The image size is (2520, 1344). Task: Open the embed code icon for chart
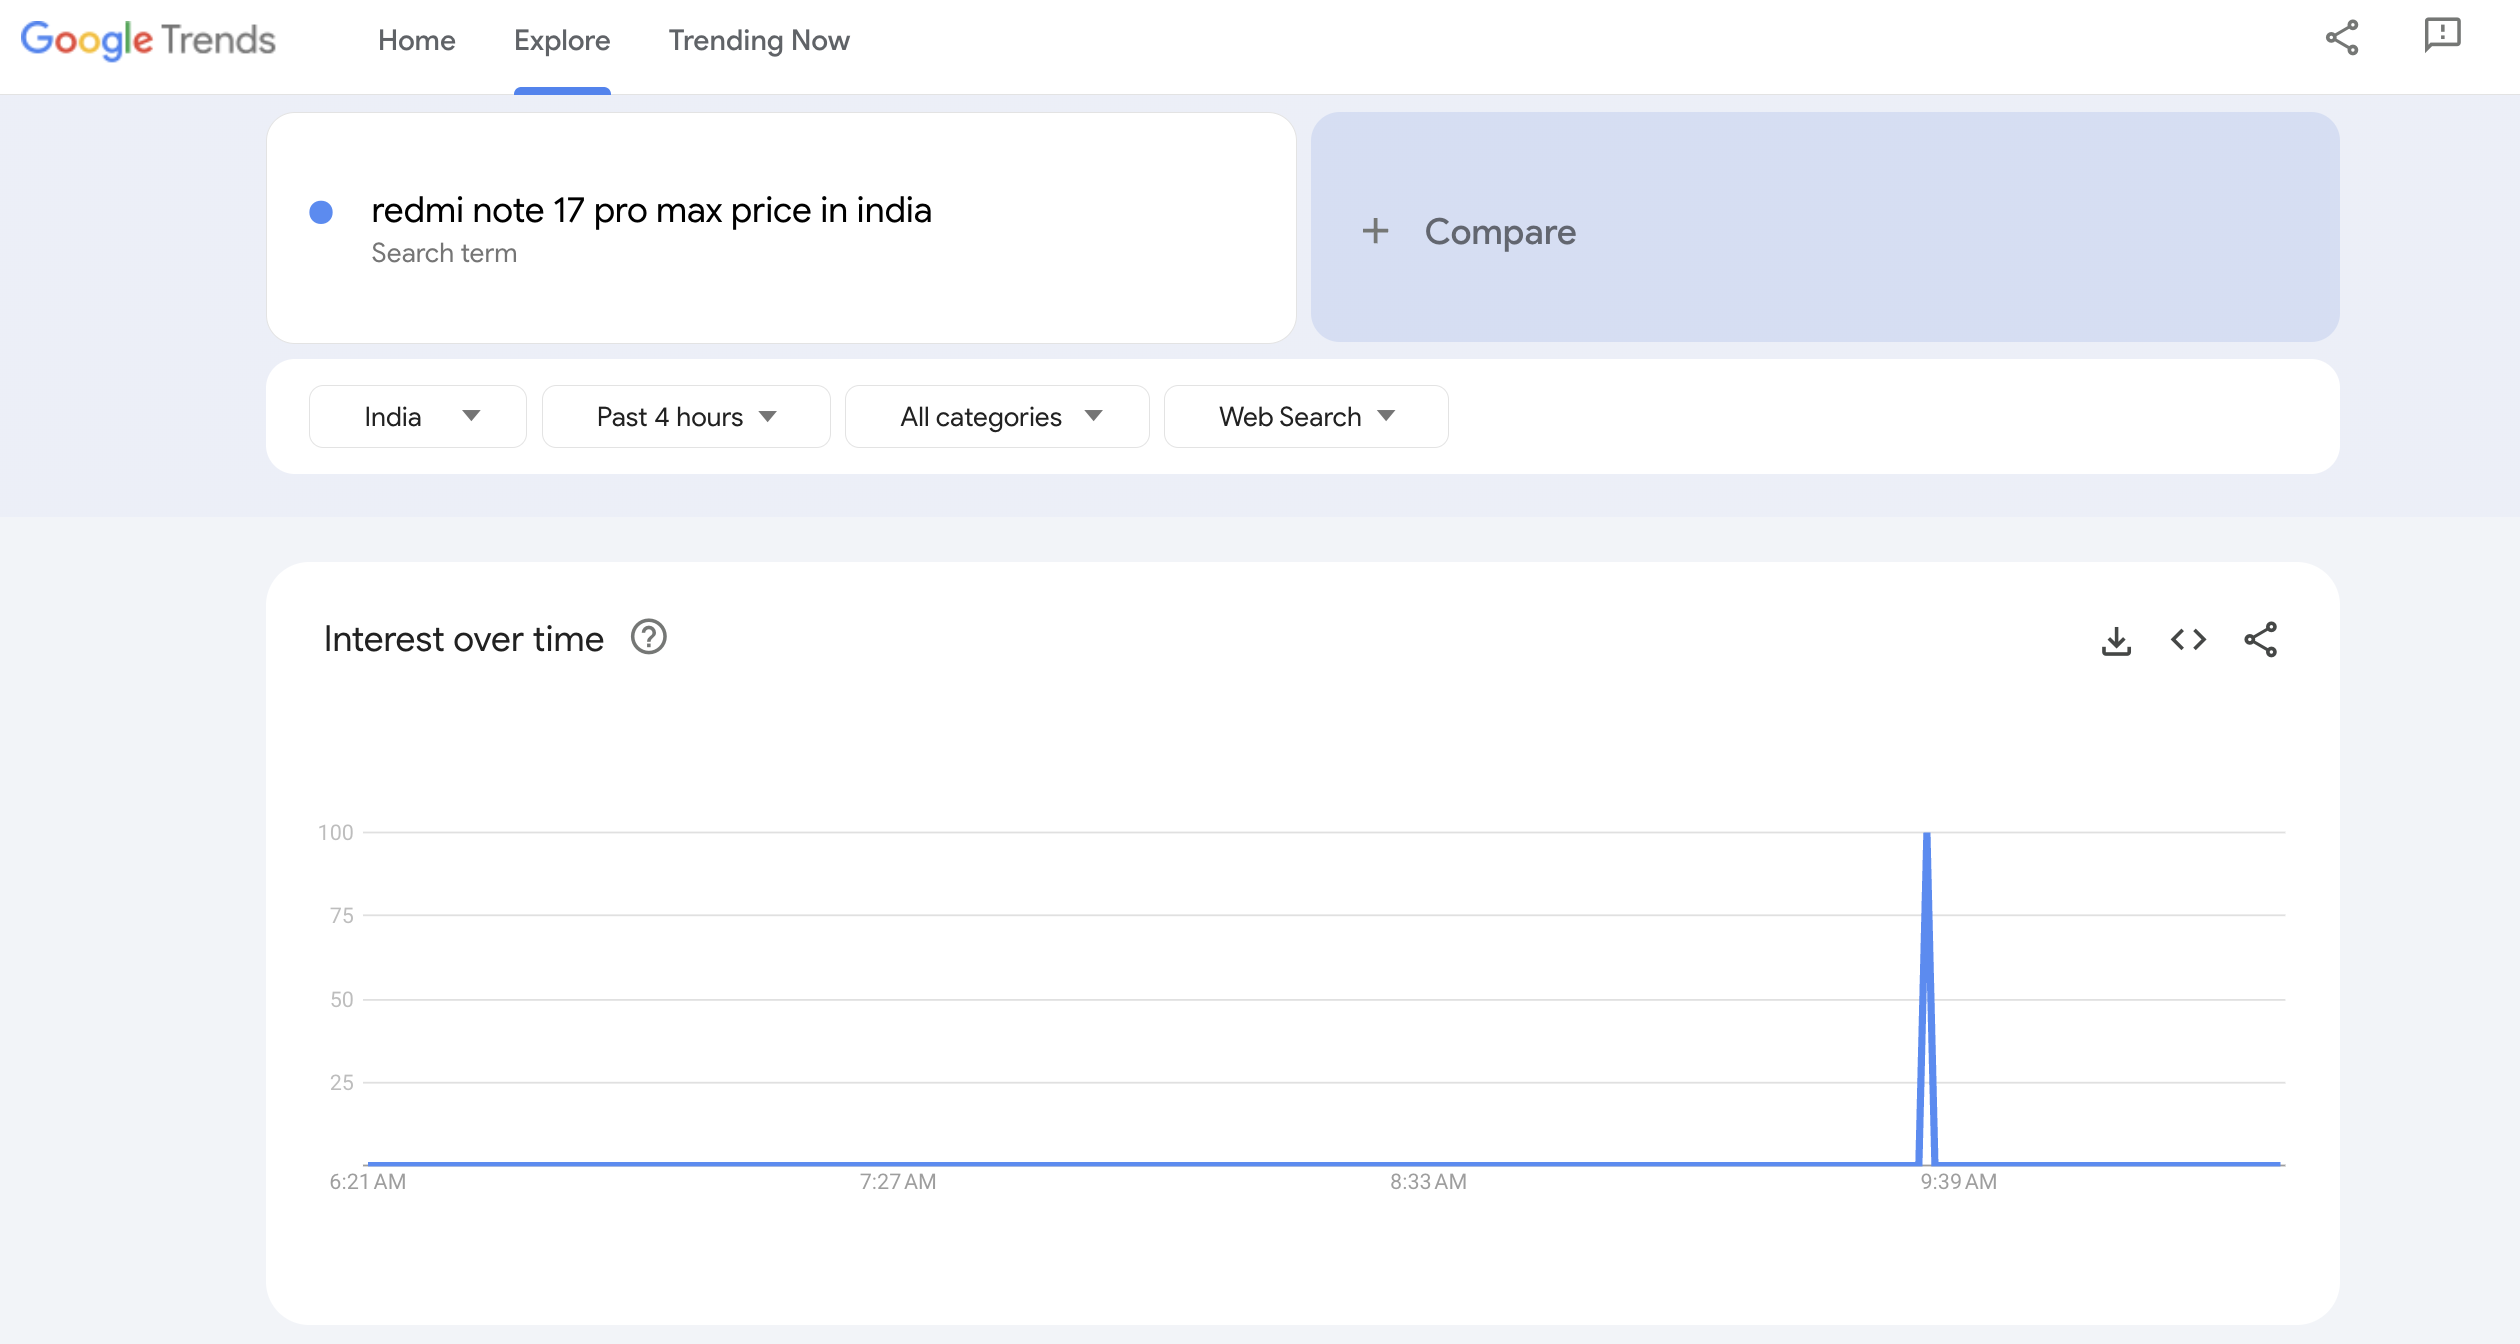2188,640
